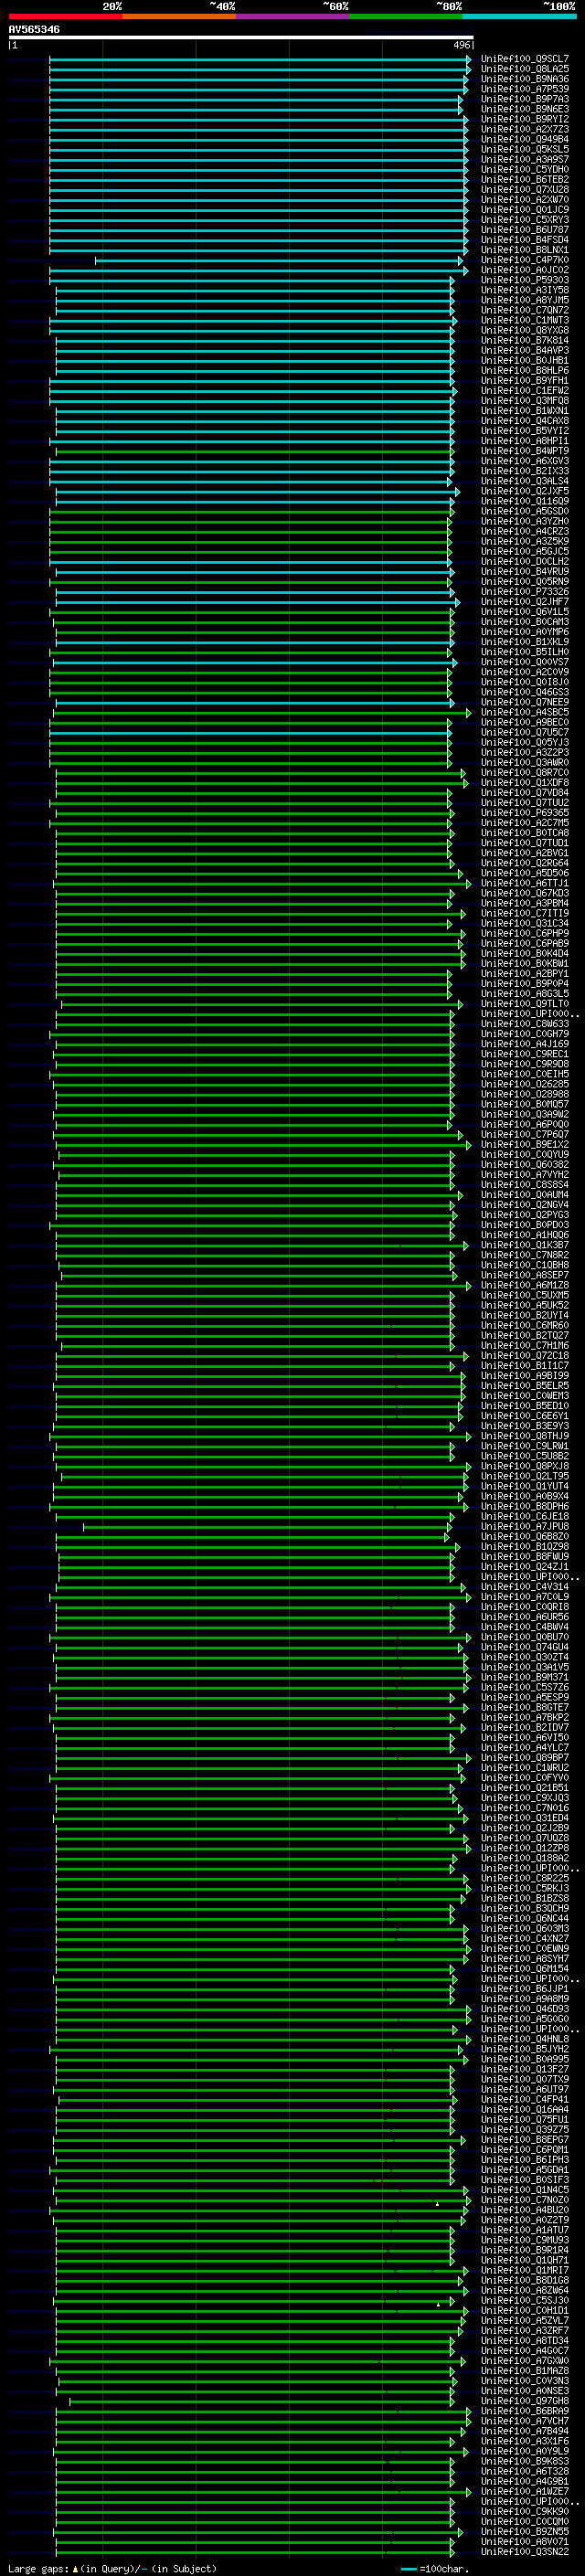The image size is (585, 2576).
Task: Click the green alignment bar for UniRef100_A4SBC5
Action: [x=262, y=712]
